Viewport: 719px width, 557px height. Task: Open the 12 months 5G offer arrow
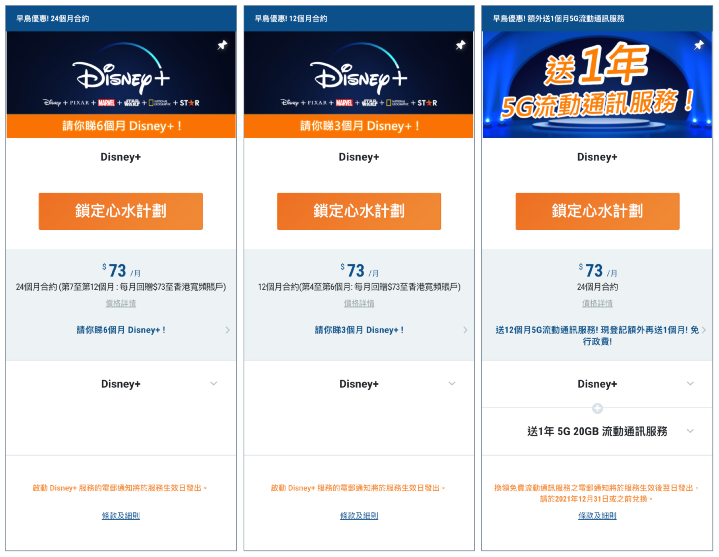[x=704, y=330]
